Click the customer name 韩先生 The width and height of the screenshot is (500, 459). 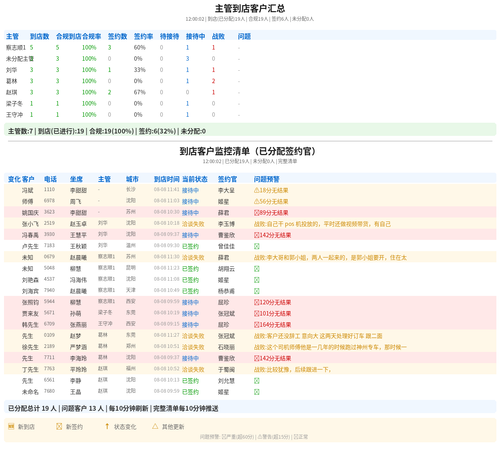[x=30, y=325]
